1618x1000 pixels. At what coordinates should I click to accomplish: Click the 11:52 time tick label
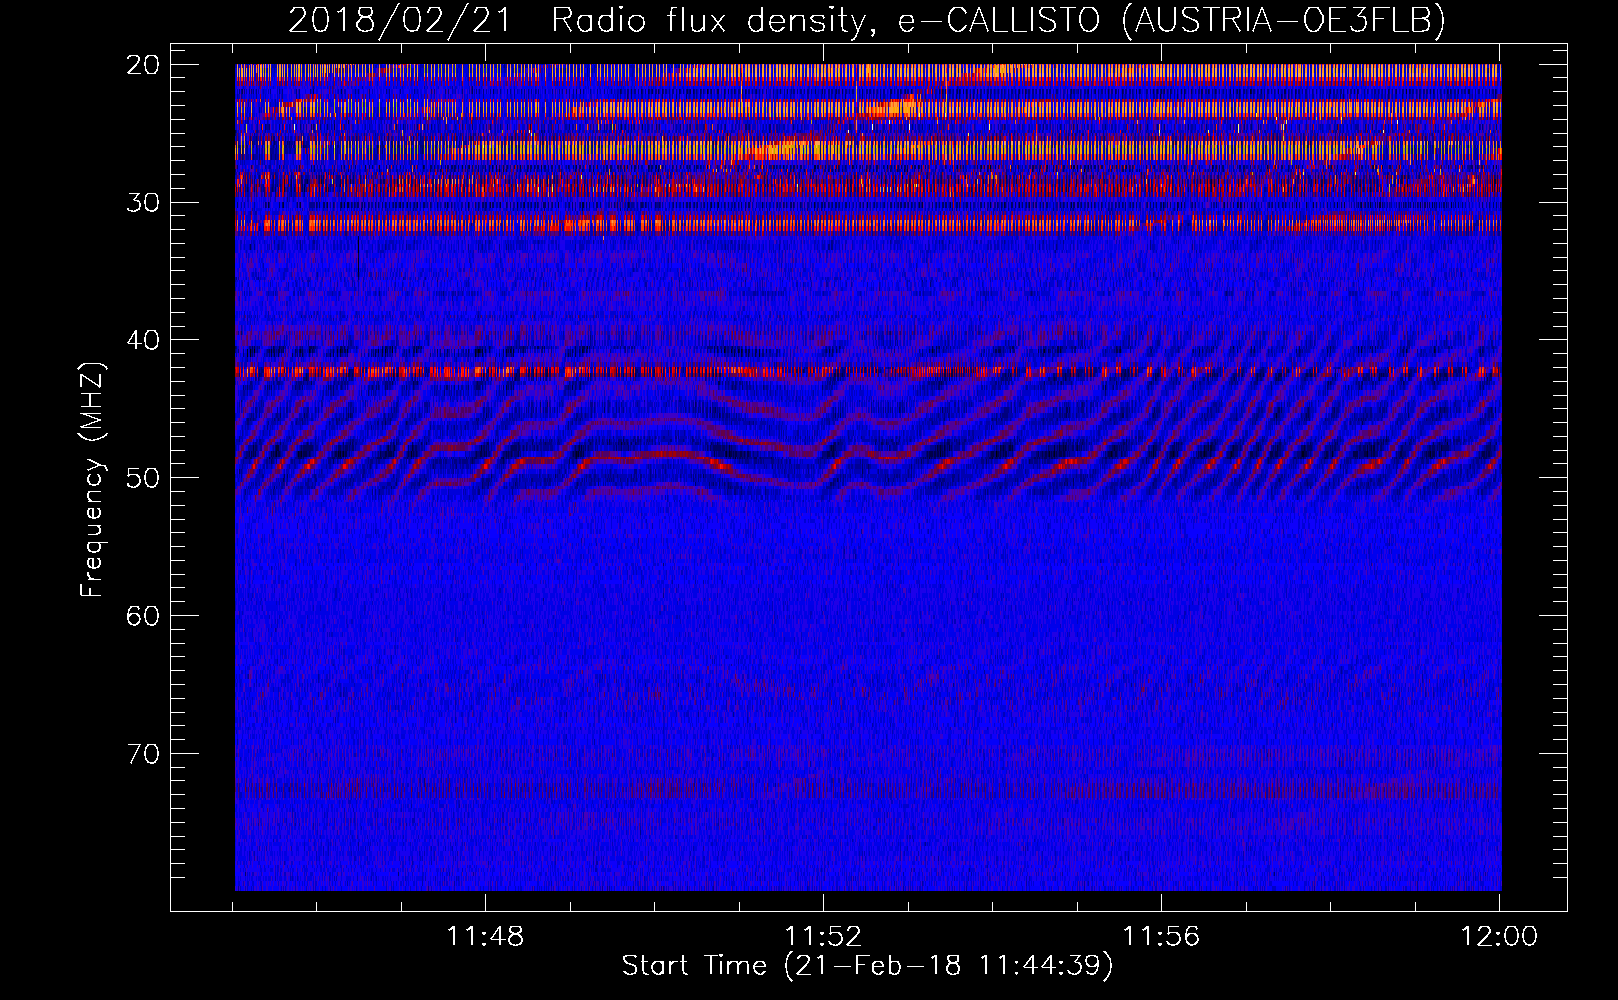pos(823,937)
